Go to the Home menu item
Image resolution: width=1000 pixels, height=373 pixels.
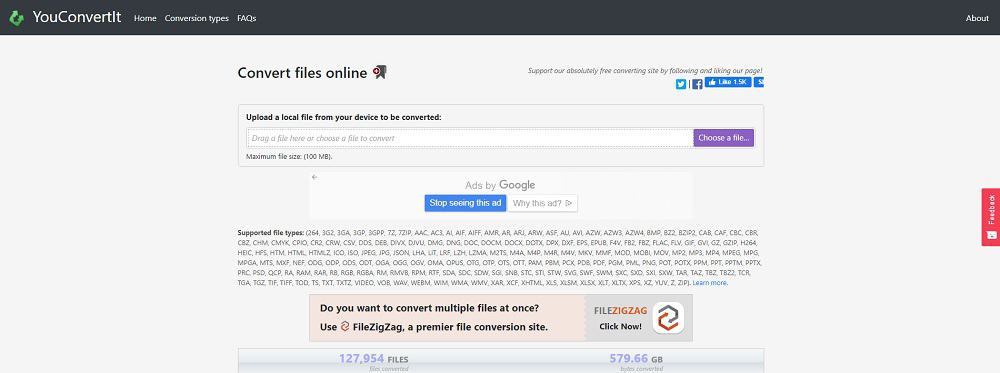[145, 18]
